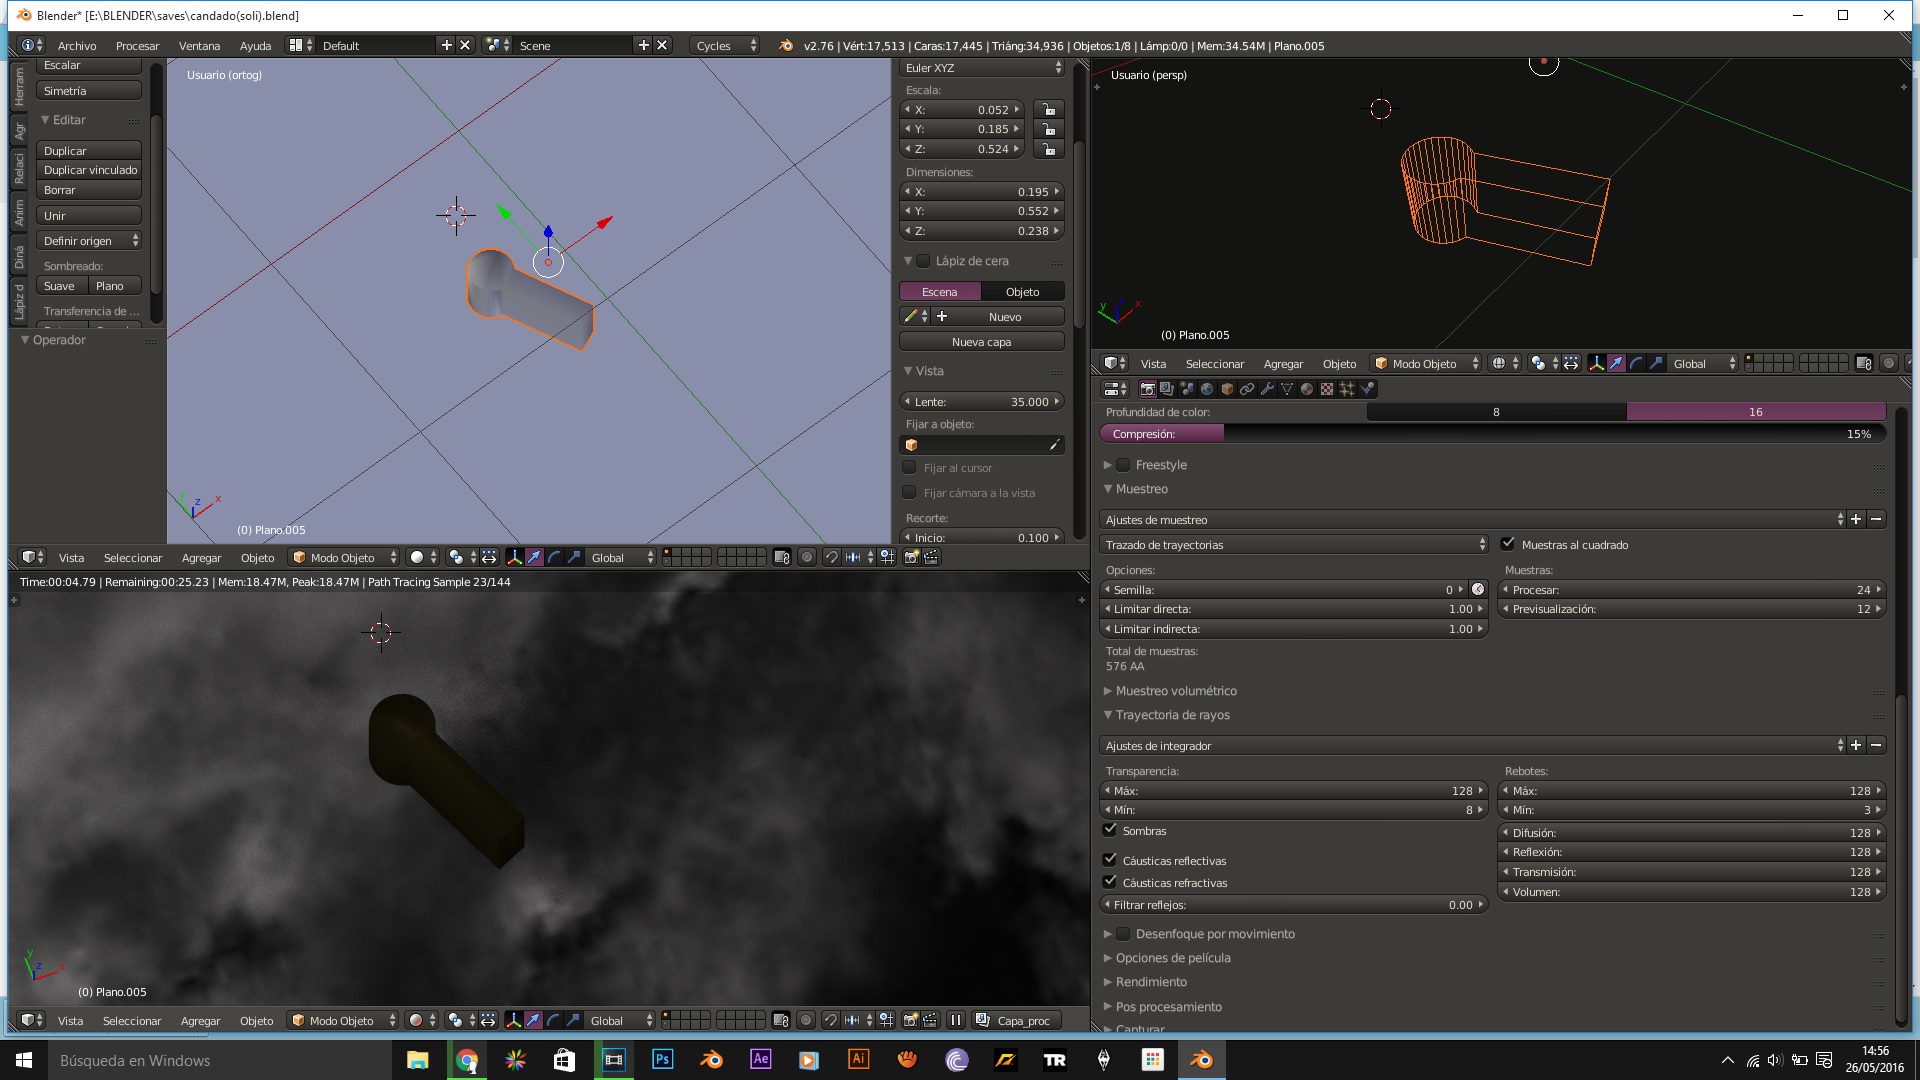1920x1080 pixels.
Task: Expand the Rendimiento panel
Action: point(1151,982)
